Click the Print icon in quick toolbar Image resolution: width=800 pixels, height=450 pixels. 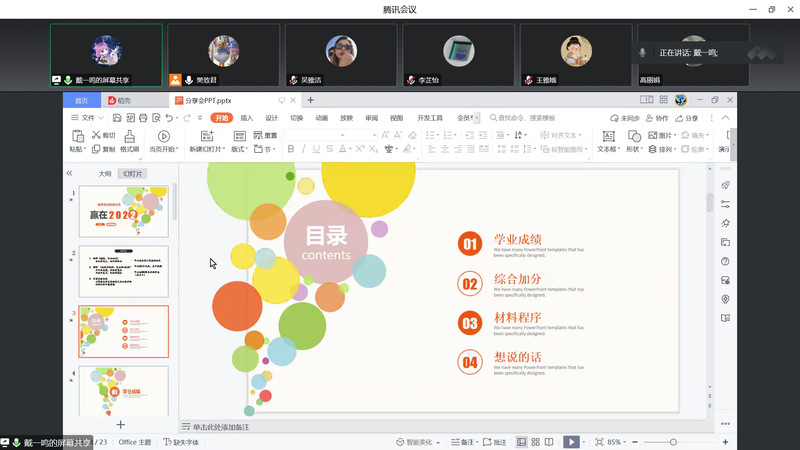click(x=143, y=118)
